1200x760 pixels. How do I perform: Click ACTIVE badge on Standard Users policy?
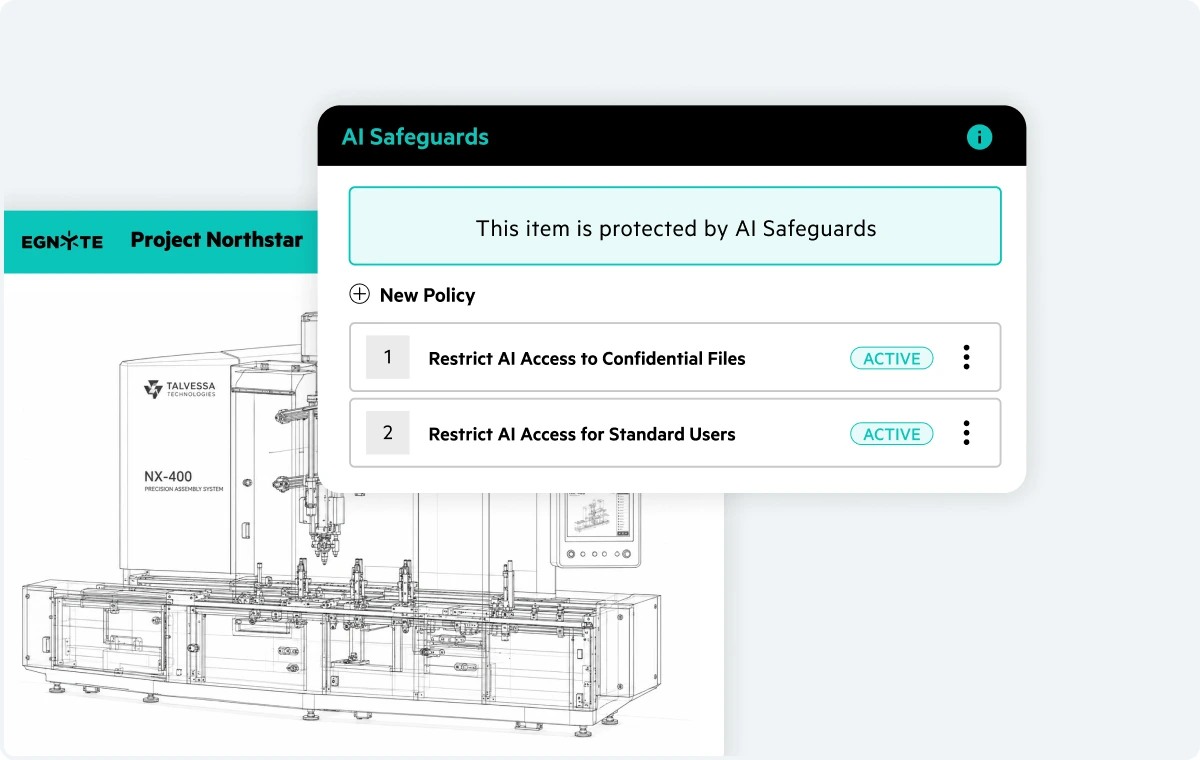[x=892, y=434]
